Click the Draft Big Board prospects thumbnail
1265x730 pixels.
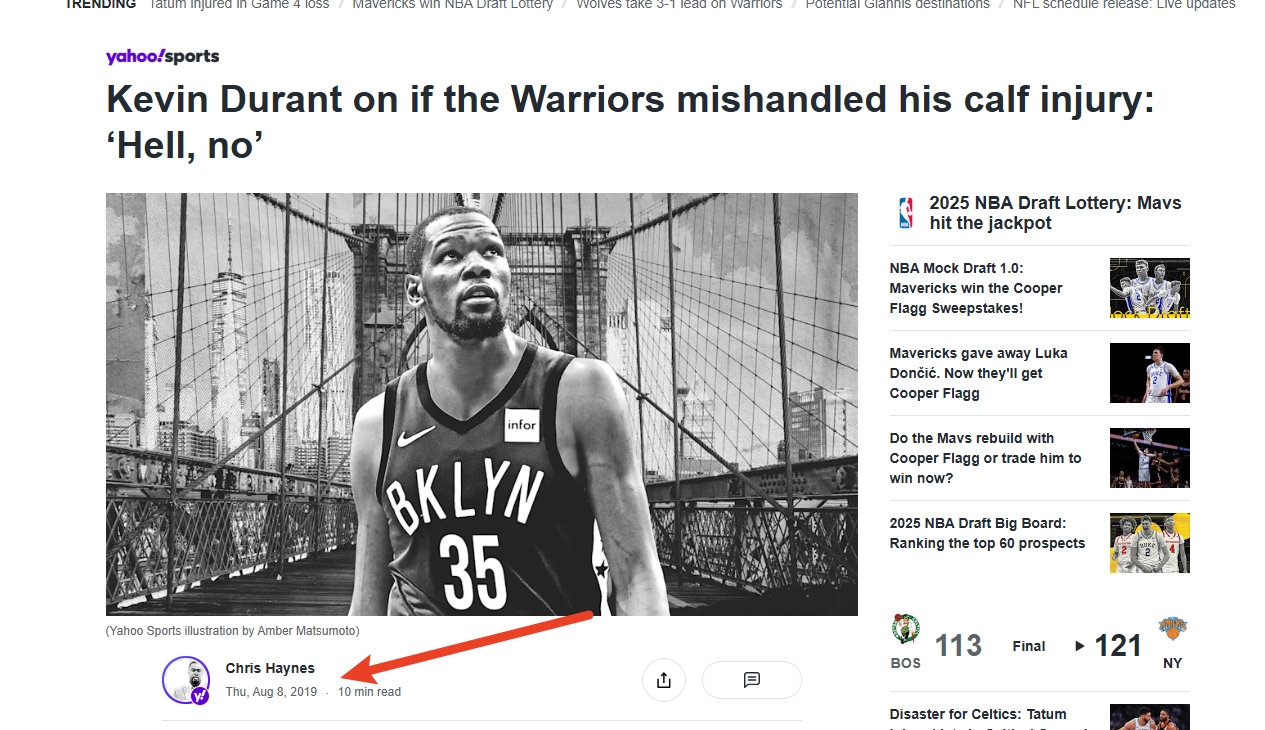pyautogui.click(x=1150, y=543)
